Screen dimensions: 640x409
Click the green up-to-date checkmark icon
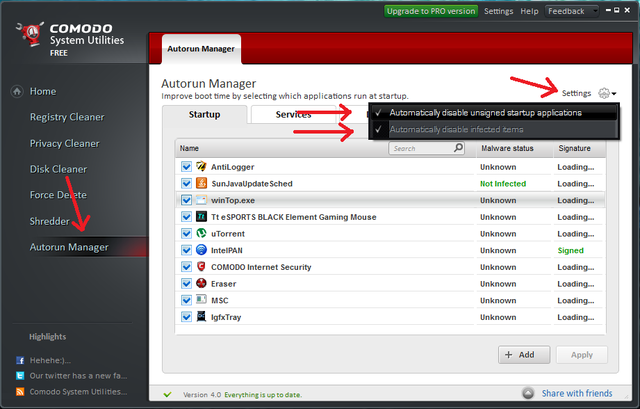(167, 395)
